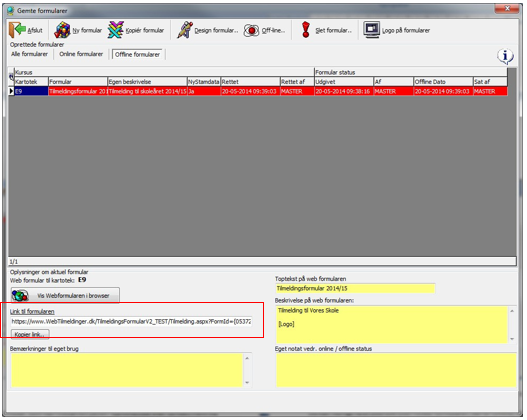Click the Kartotek column header
527x420 pixels.
click(x=31, y=82)
